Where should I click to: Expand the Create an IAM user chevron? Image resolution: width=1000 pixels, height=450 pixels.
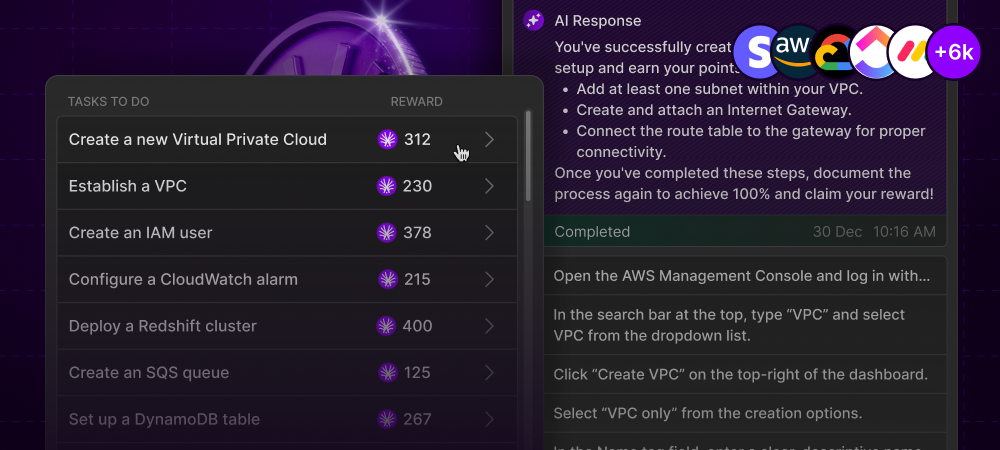click(x=489, y=233)
